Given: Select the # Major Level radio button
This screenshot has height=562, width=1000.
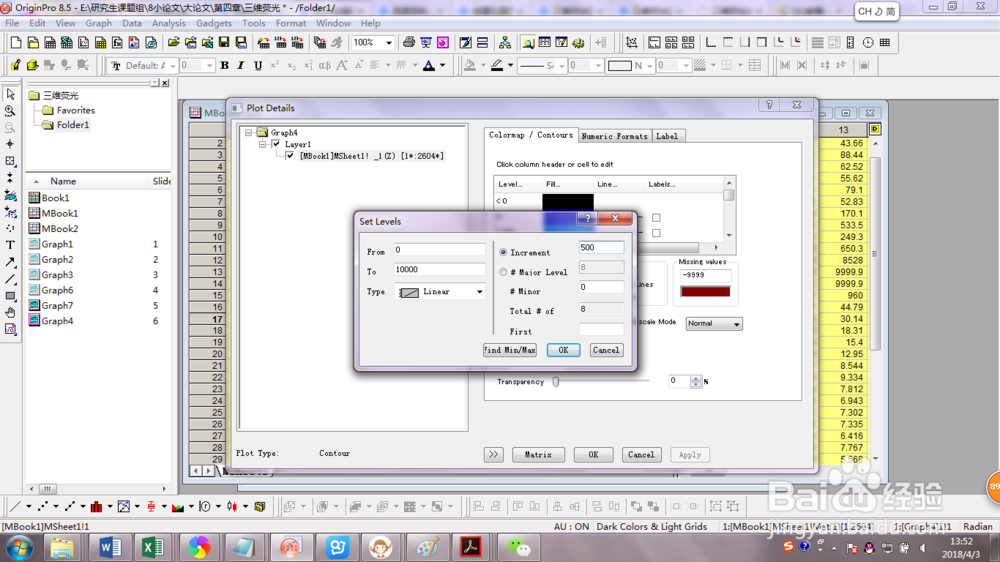Looking at the screenshot, I should [x=503, y=272].
